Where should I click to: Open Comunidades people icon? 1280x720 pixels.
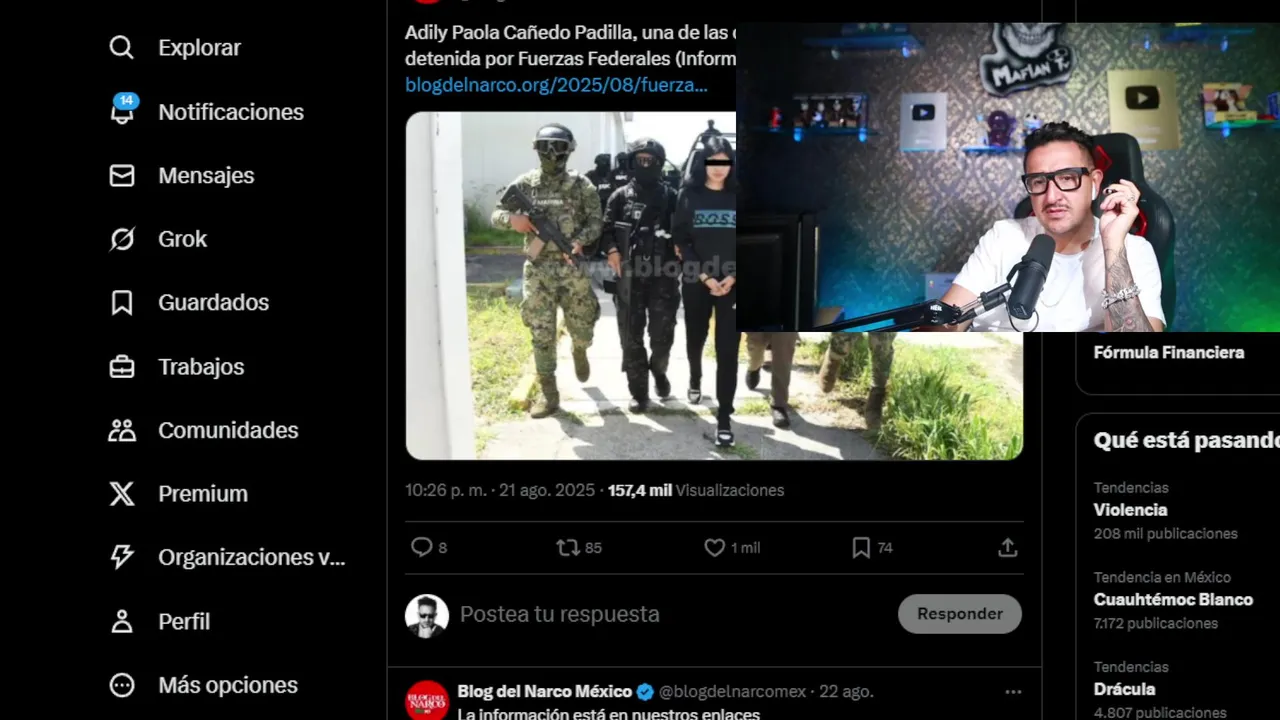tap(121, 430)
